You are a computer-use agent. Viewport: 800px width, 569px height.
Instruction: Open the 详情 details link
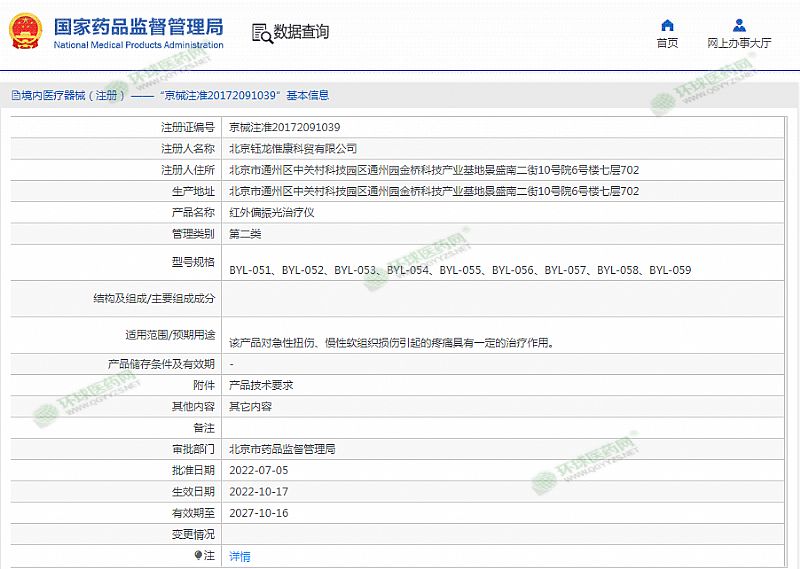point(240,556)
